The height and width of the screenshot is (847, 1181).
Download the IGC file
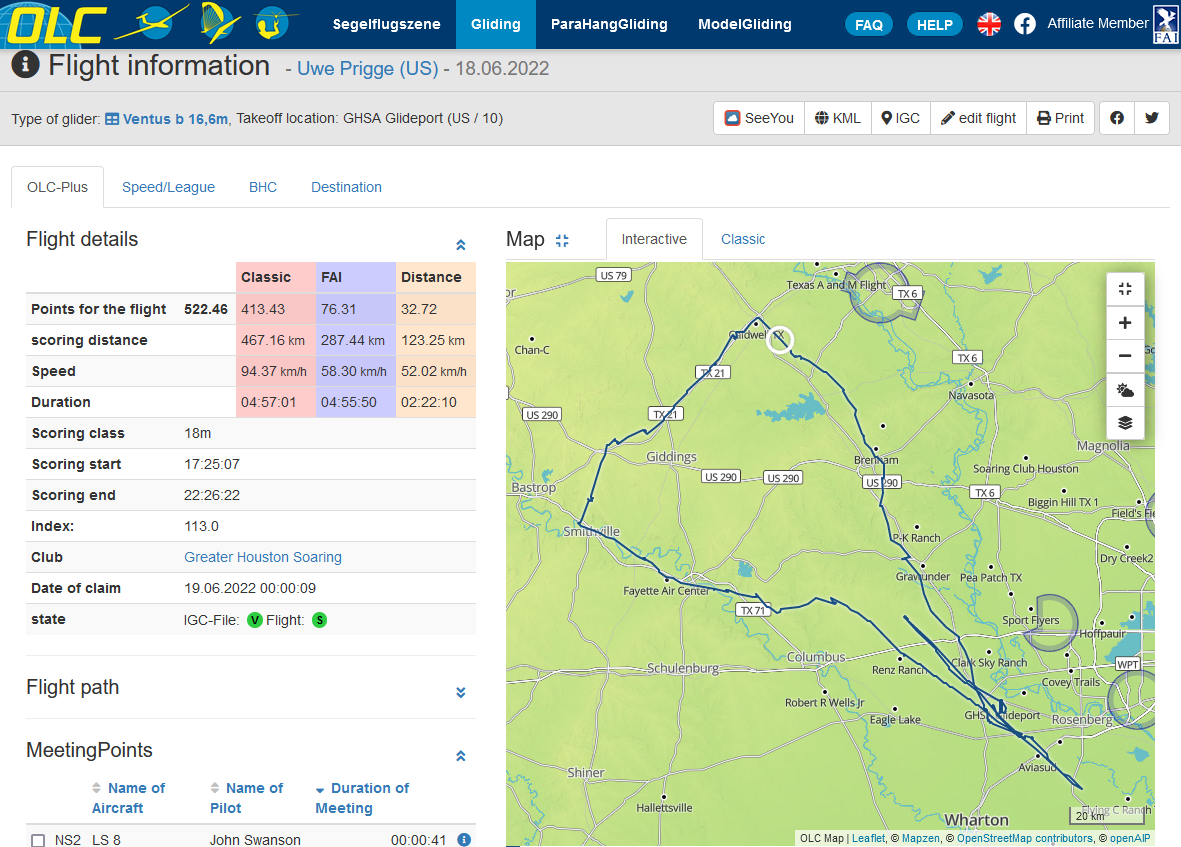901,118
